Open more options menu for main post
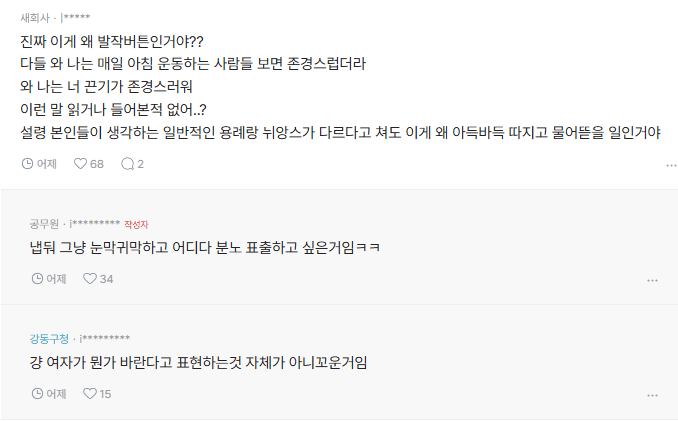The width and height of the screenshot is (678, 421). [x=671, y=165]
